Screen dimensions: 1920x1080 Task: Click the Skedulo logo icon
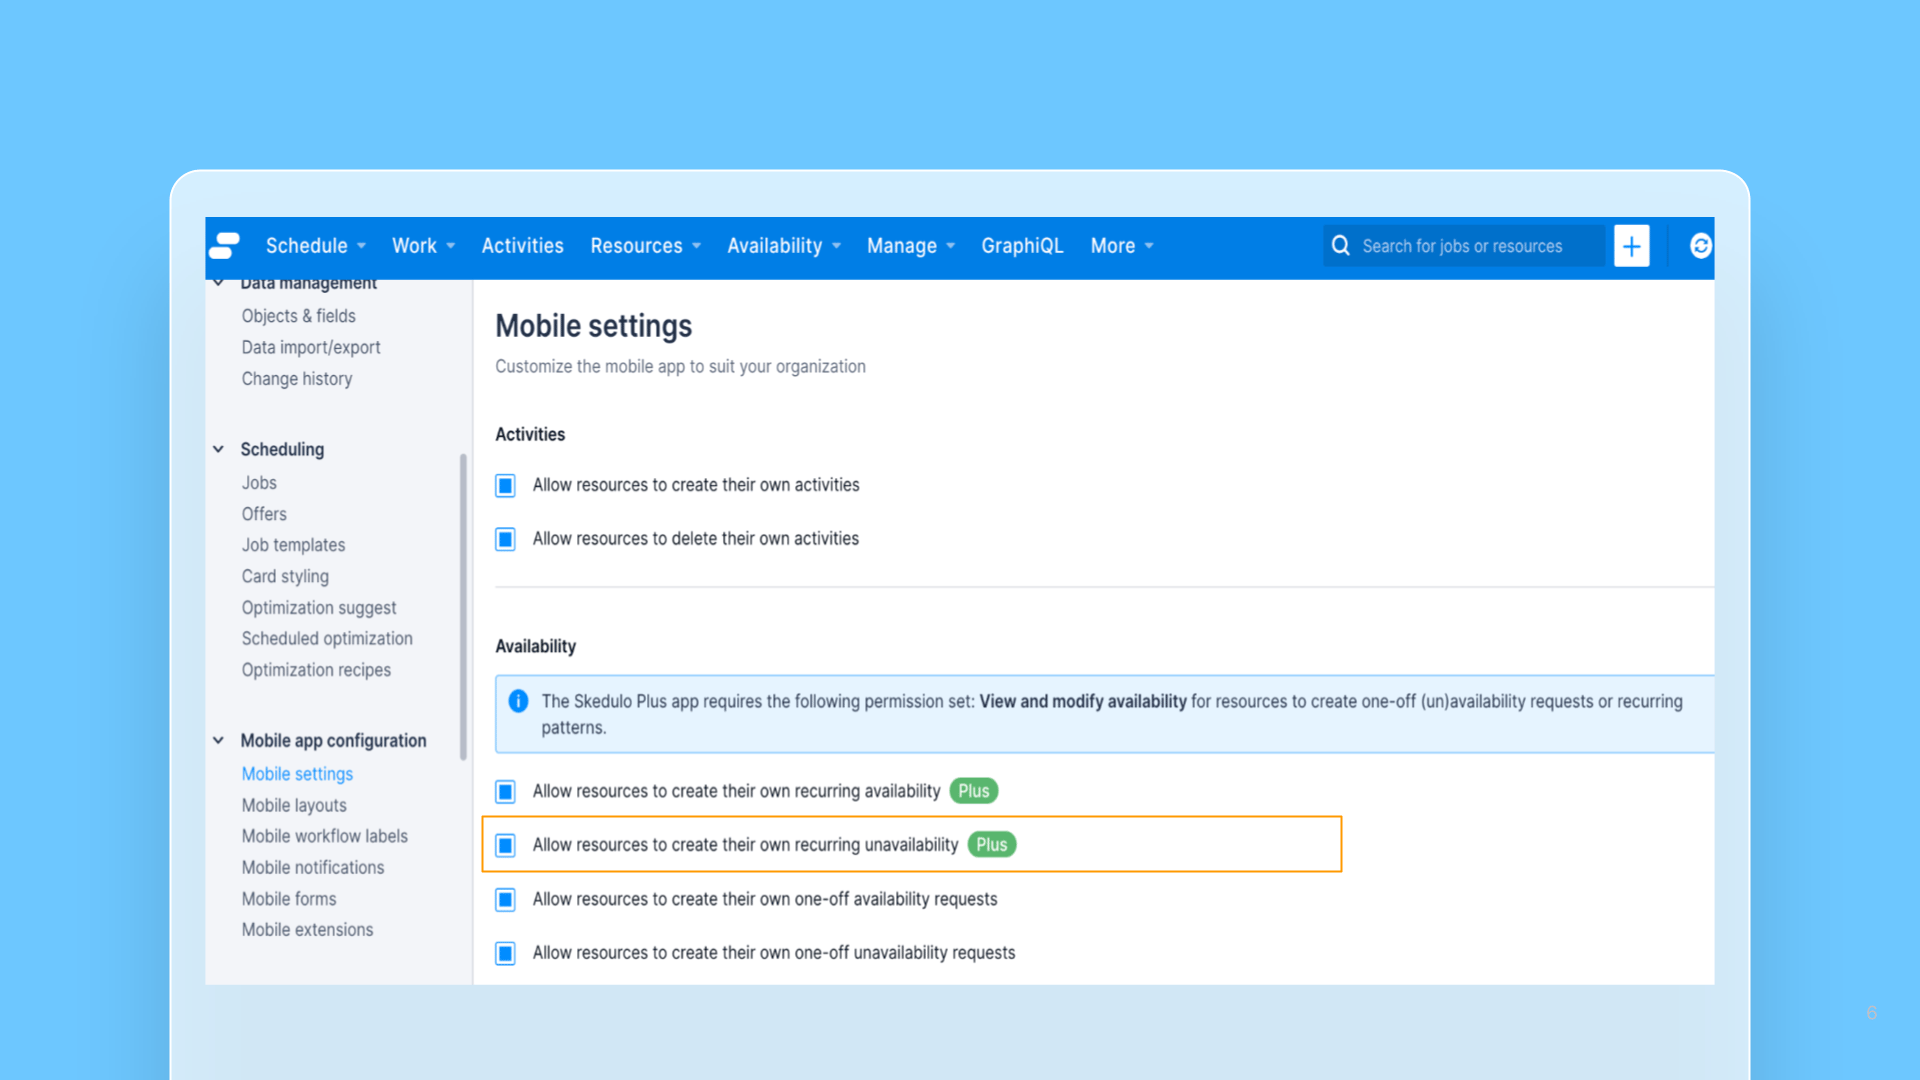(x=225, y=245)
